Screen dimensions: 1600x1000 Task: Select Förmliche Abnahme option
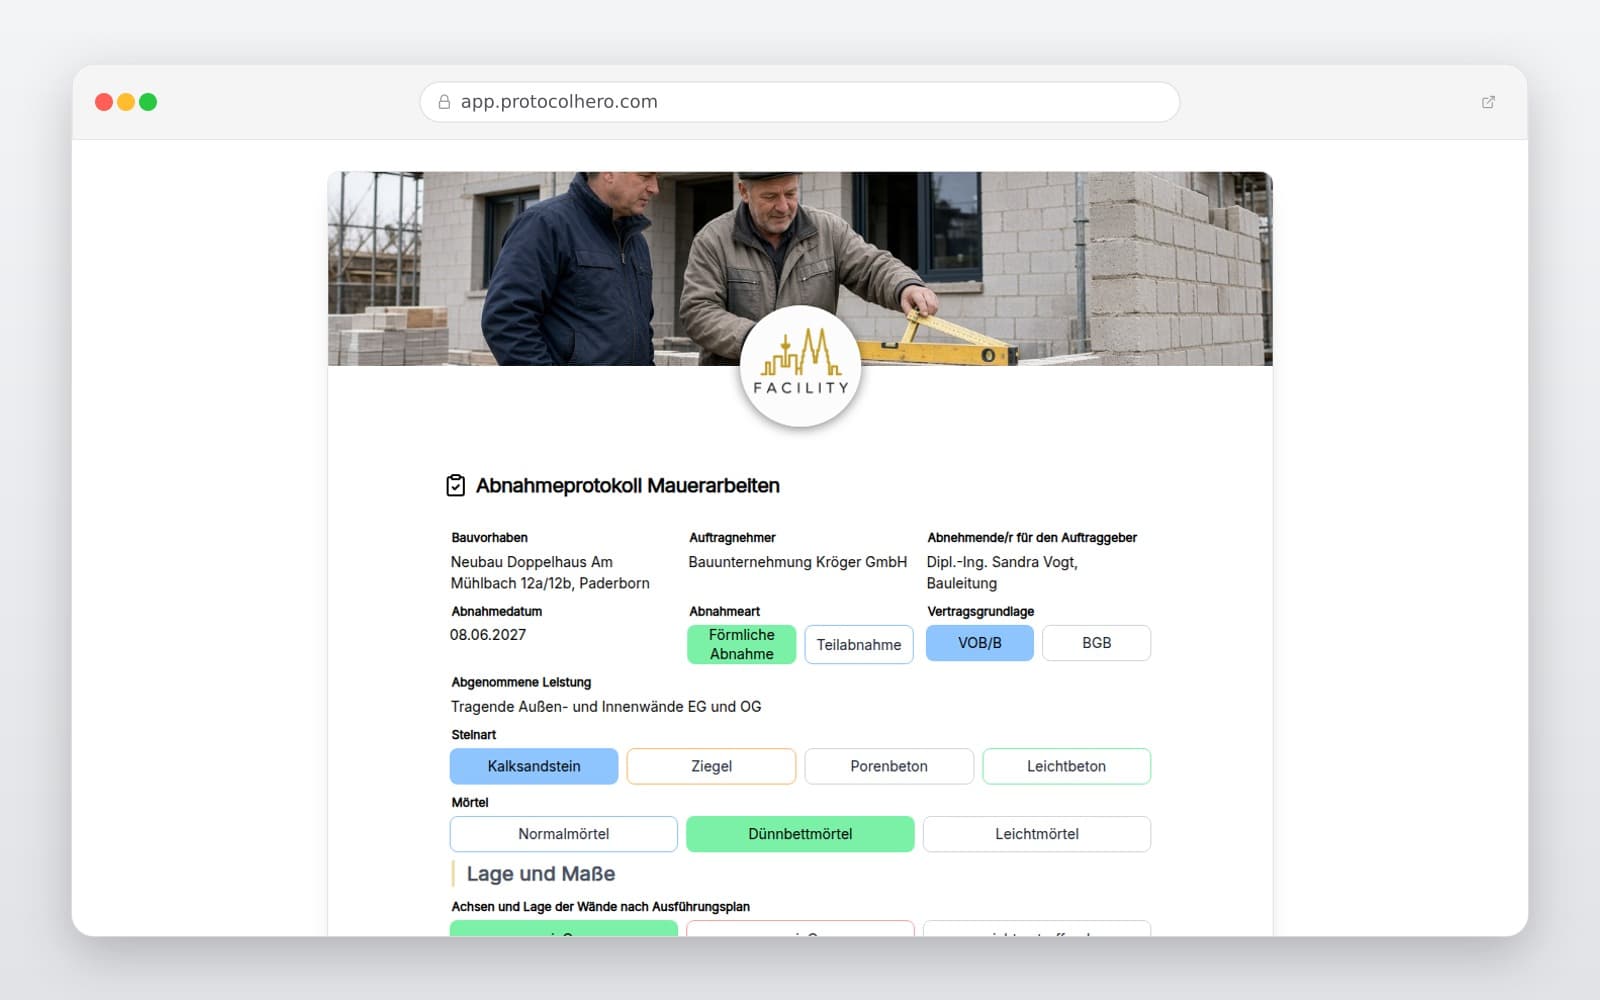click(x=741, y=644)
